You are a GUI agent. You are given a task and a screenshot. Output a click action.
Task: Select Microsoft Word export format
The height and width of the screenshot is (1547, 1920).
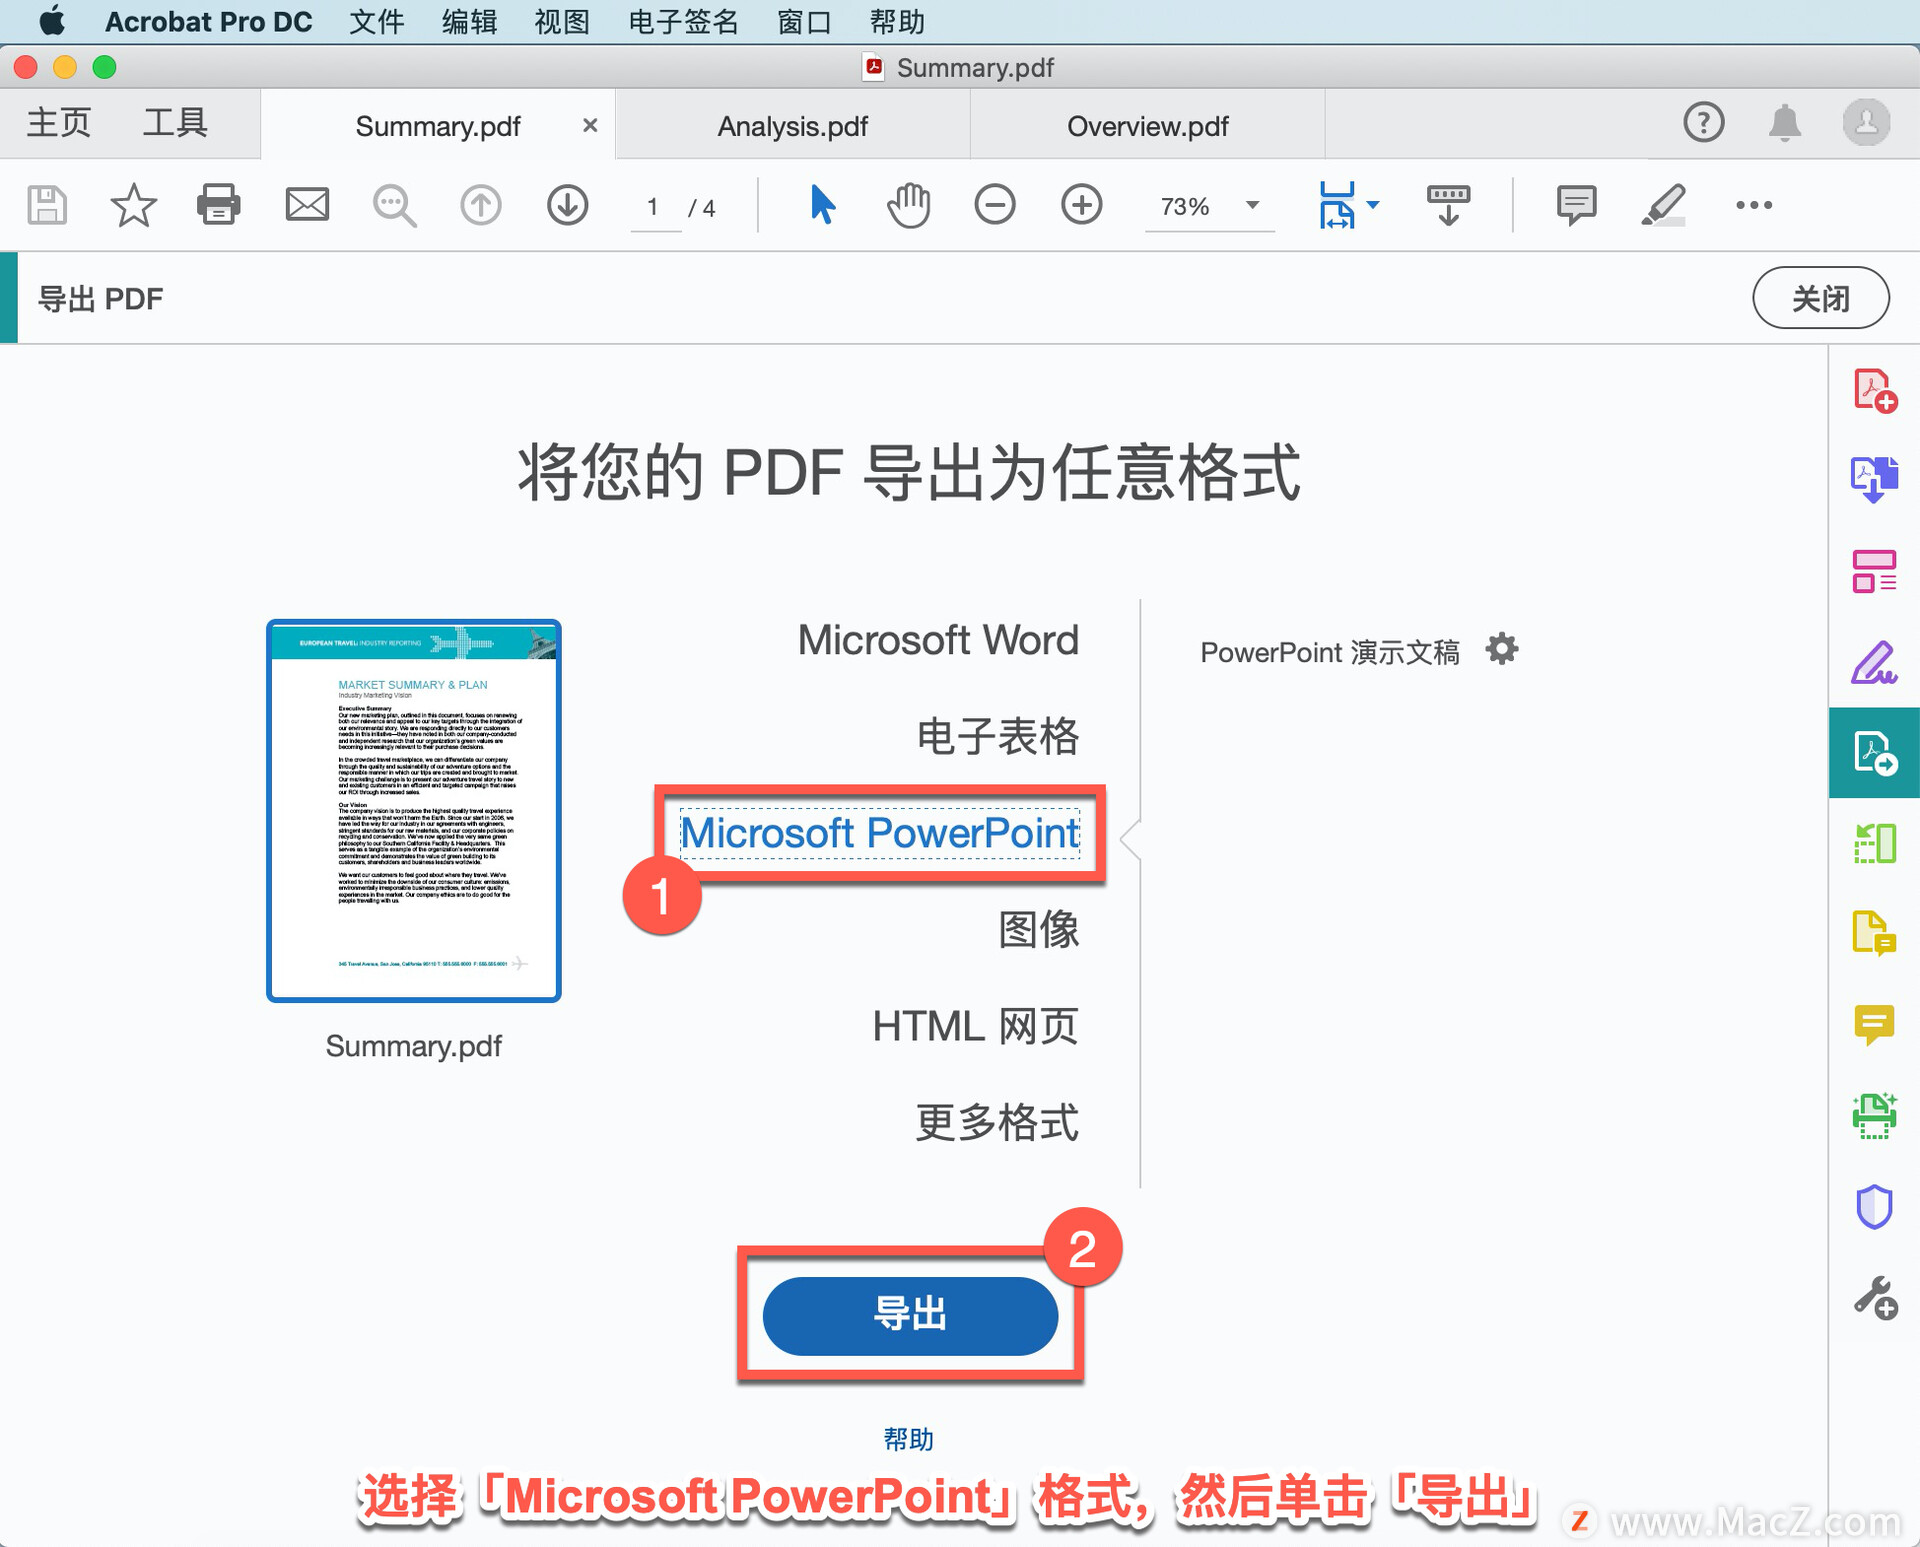[938, 640]
